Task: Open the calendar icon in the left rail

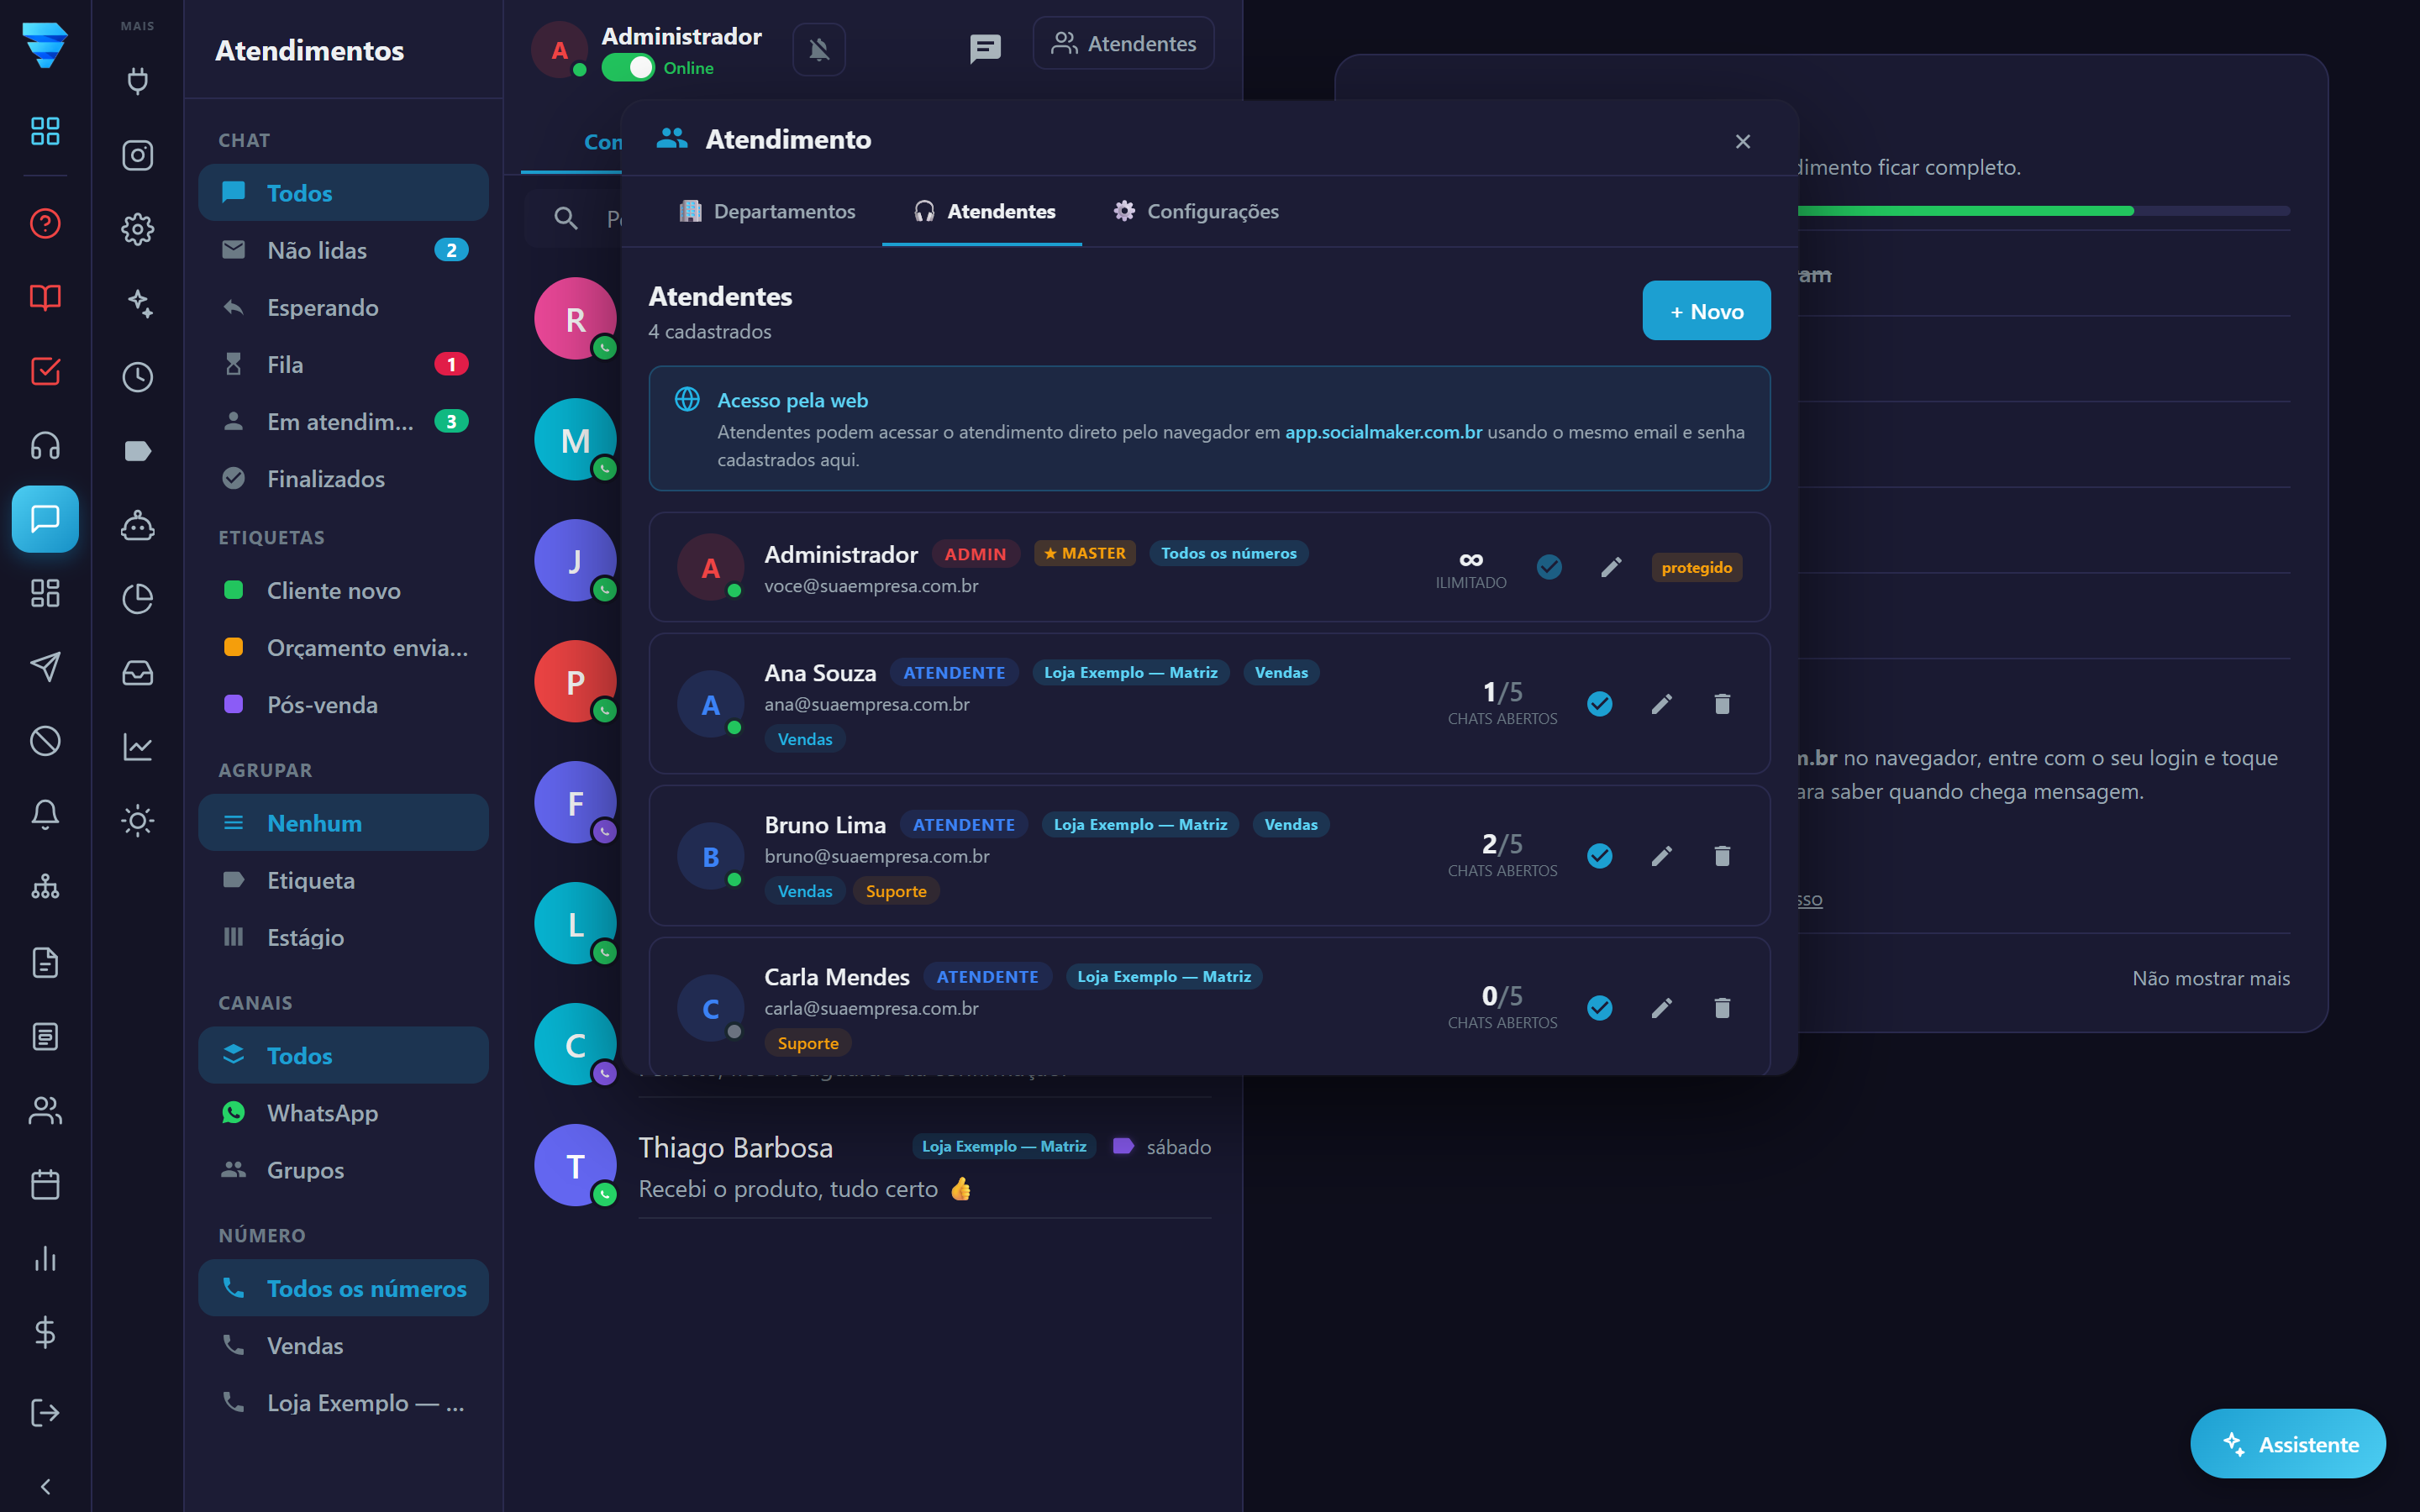Action: [x=45, y=1185]
